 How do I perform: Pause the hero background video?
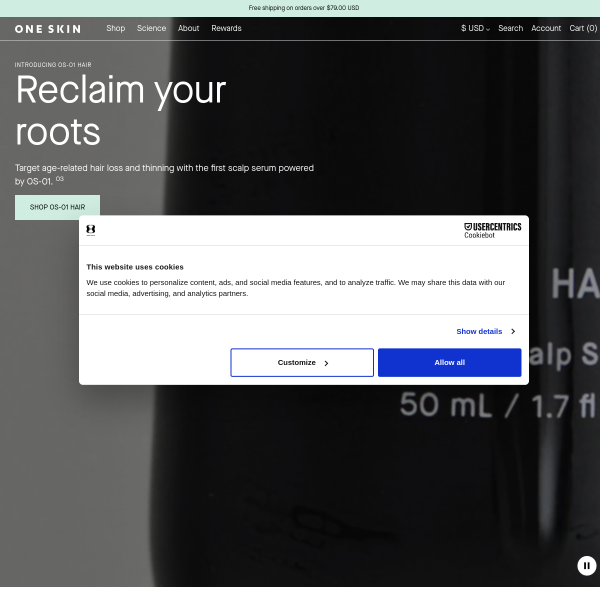(587, 566)
